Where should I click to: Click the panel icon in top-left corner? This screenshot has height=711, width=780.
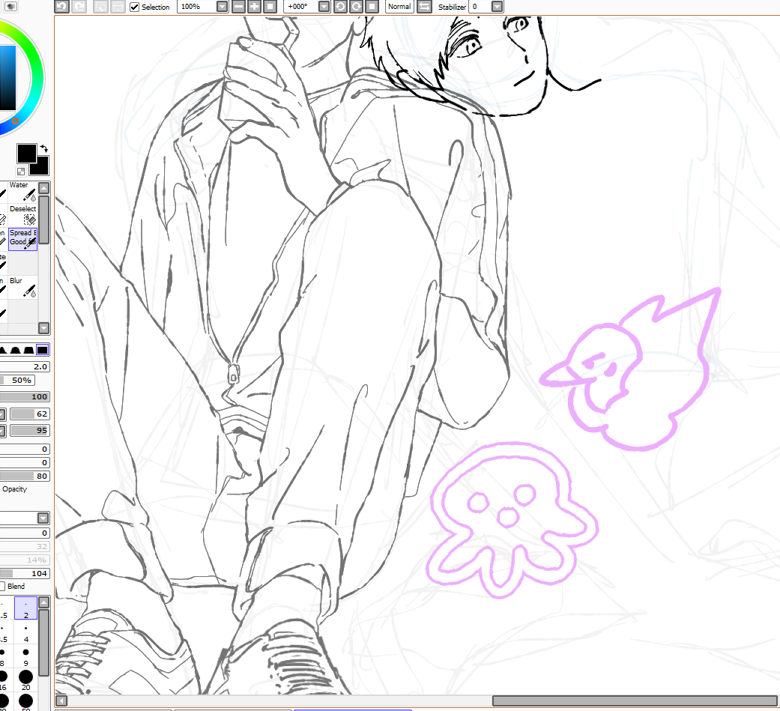[x=10, y=6]
